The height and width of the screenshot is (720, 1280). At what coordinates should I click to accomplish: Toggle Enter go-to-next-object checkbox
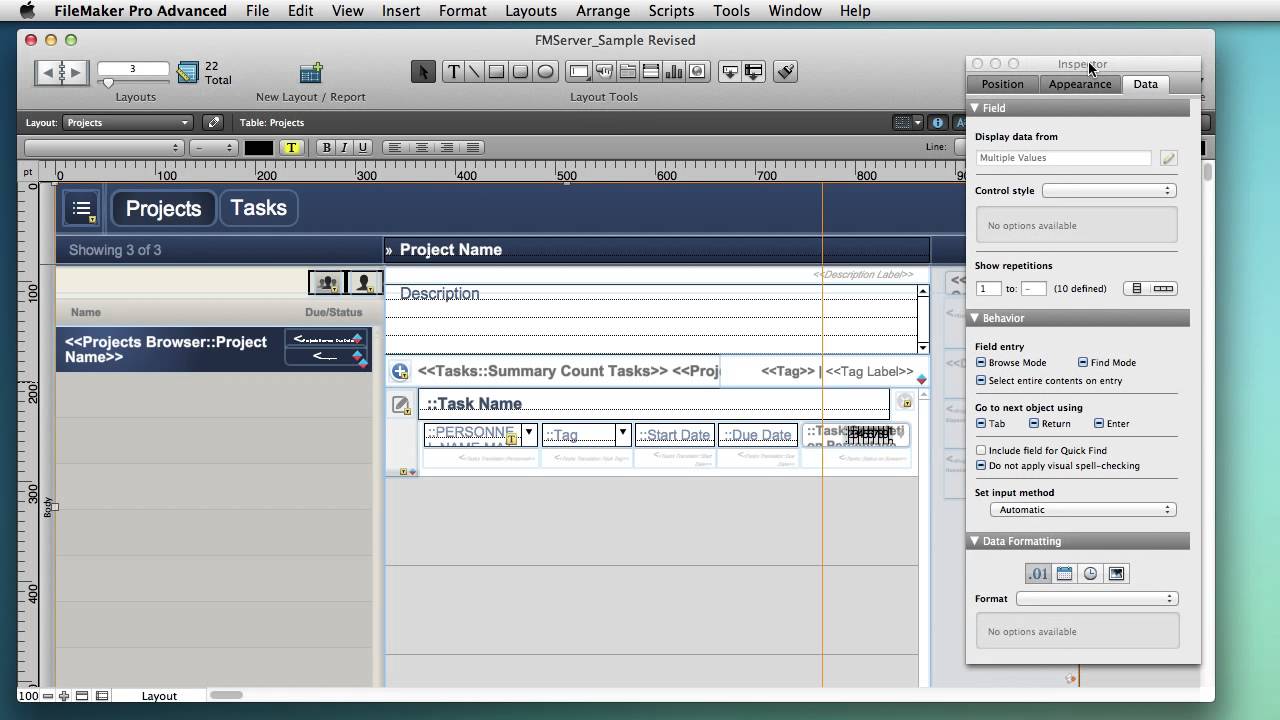(1099, 424)
